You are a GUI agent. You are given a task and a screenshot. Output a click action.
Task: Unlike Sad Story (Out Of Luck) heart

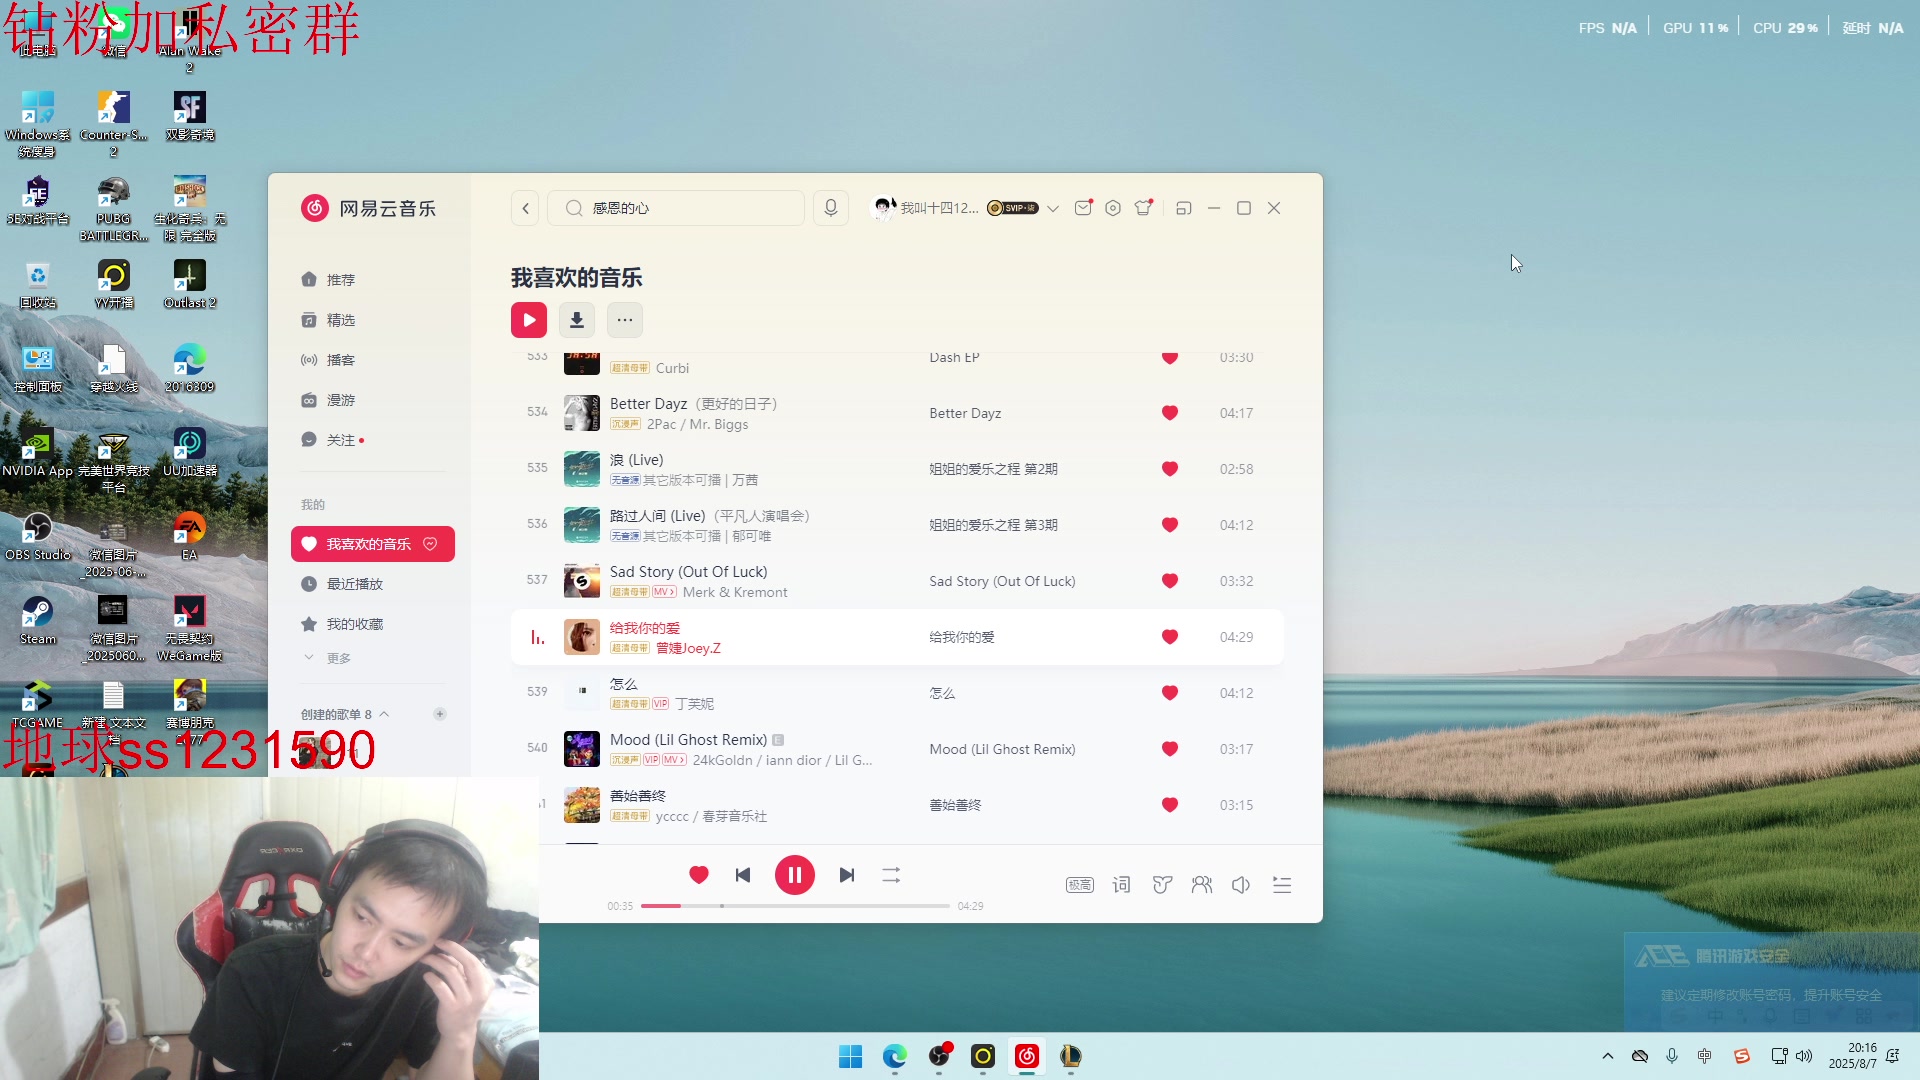click(1170, 581)
